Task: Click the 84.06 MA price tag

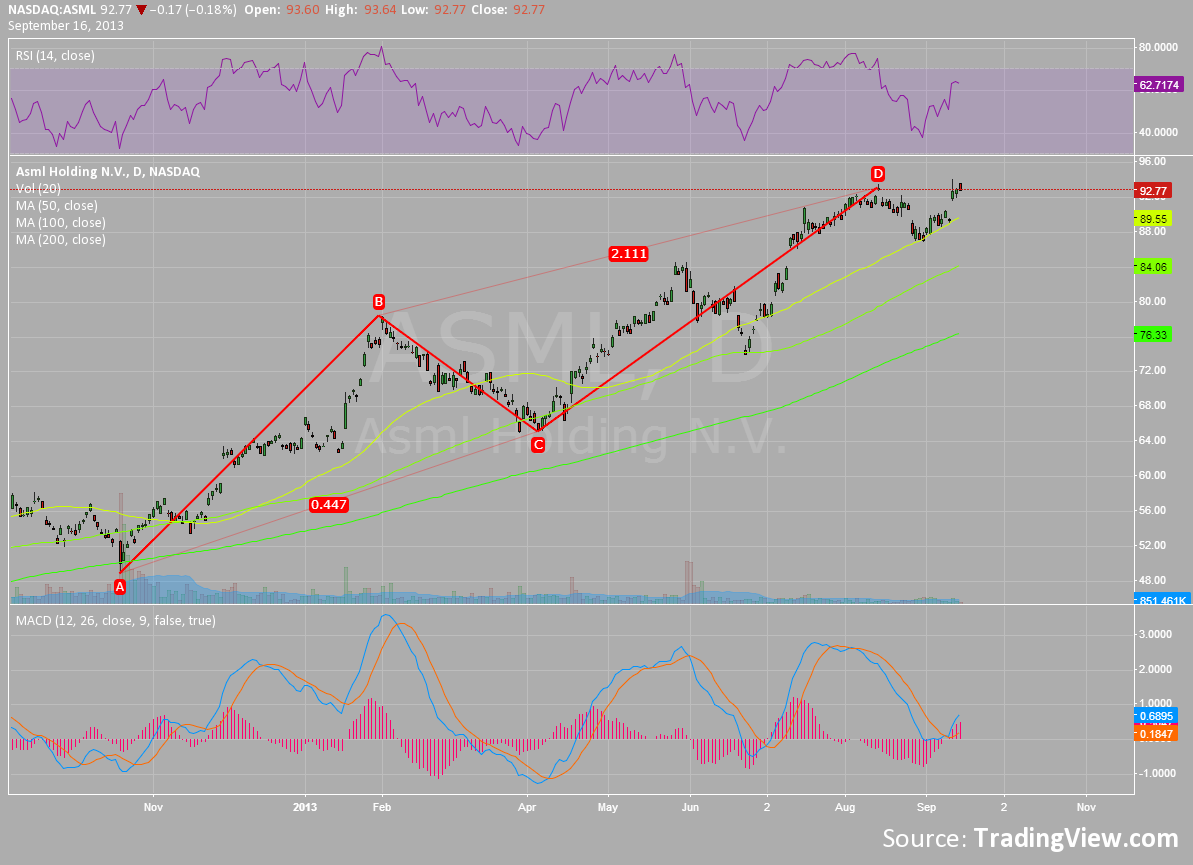Action: click(1153, 267)
